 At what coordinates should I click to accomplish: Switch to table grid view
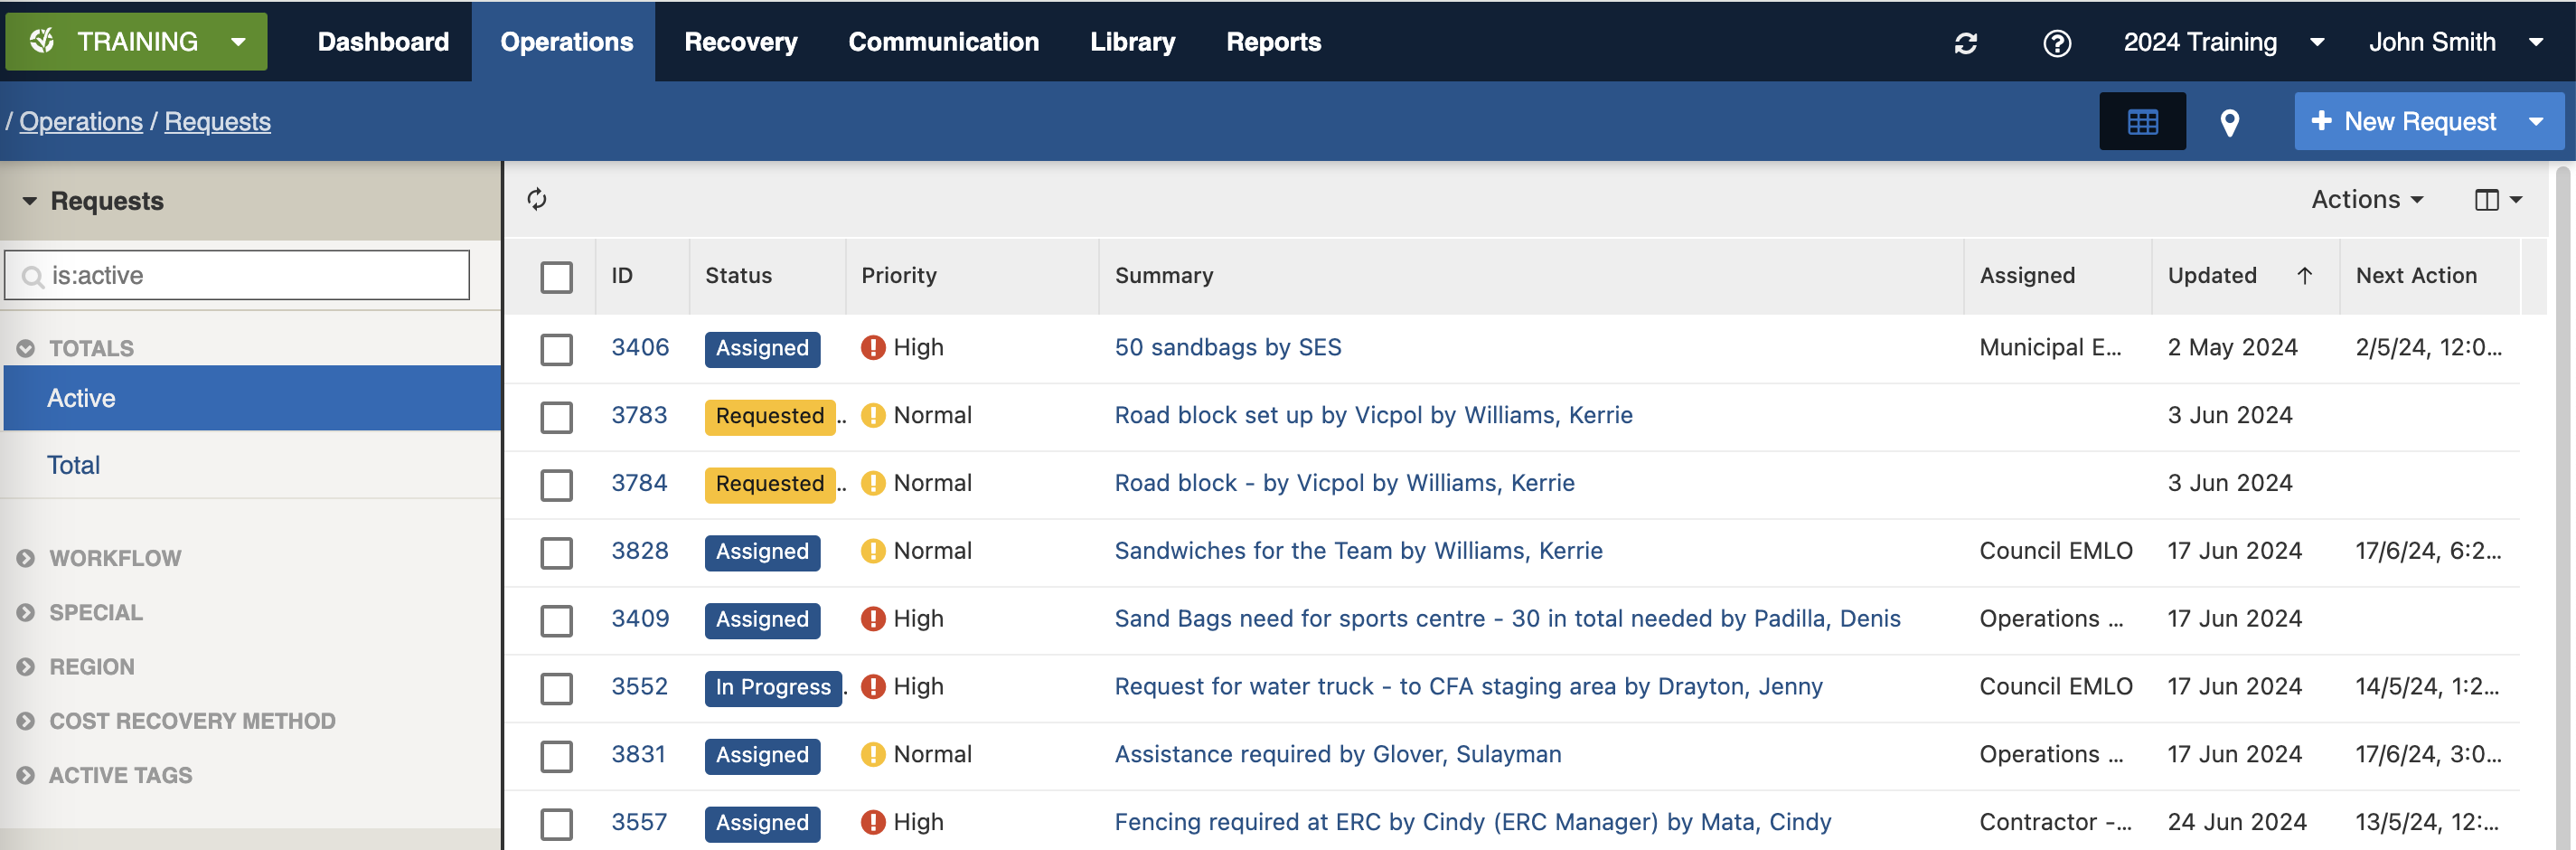pyautogui.click(x=2141, y=122)
